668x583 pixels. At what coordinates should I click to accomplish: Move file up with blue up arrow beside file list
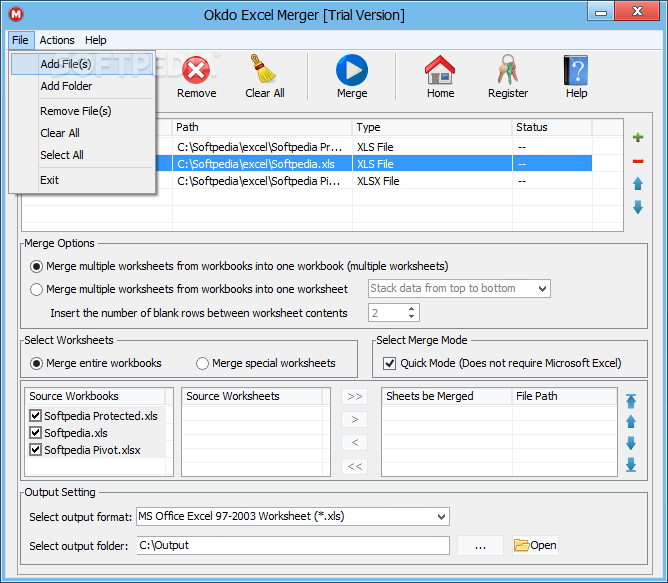click(638, 184)
